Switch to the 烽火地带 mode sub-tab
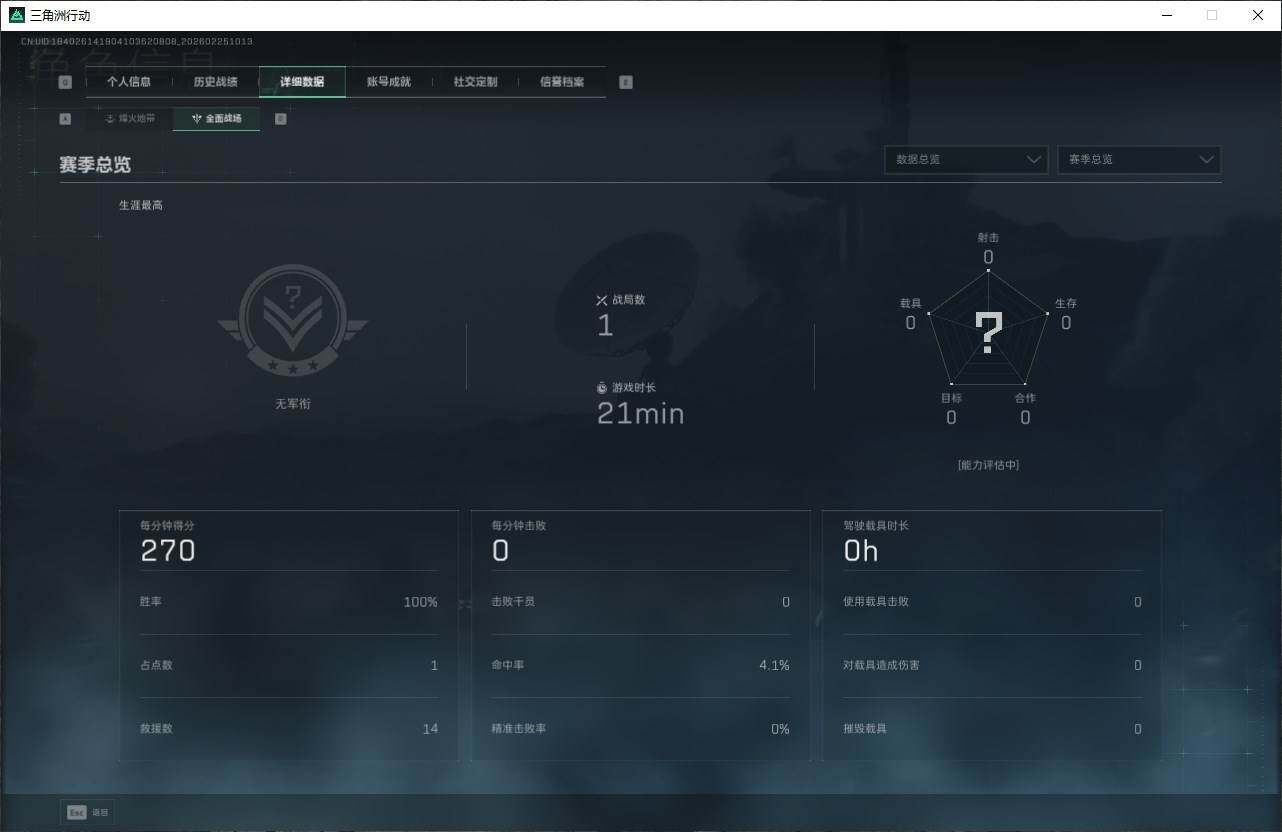Image resolution: width=1282 pixels, height=832 pixels. (130, 118)
